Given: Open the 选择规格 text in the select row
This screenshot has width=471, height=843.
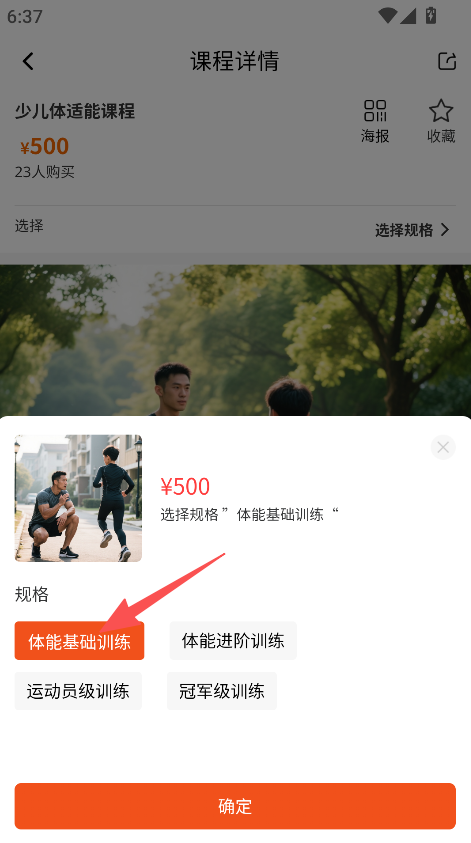Looking at the screenshot, I should click(404, 230).
